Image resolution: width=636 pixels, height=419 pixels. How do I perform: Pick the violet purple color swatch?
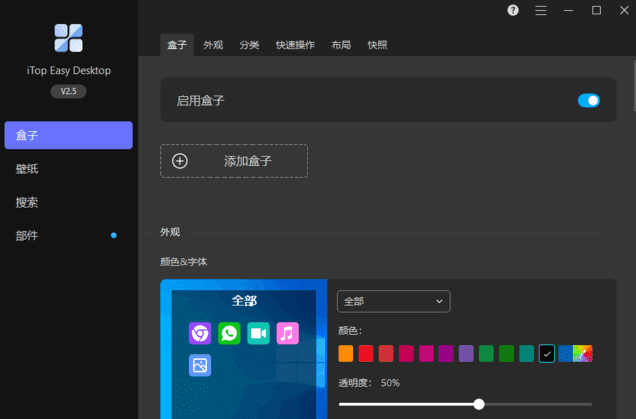pyautogui.click(x=466, y=353)
